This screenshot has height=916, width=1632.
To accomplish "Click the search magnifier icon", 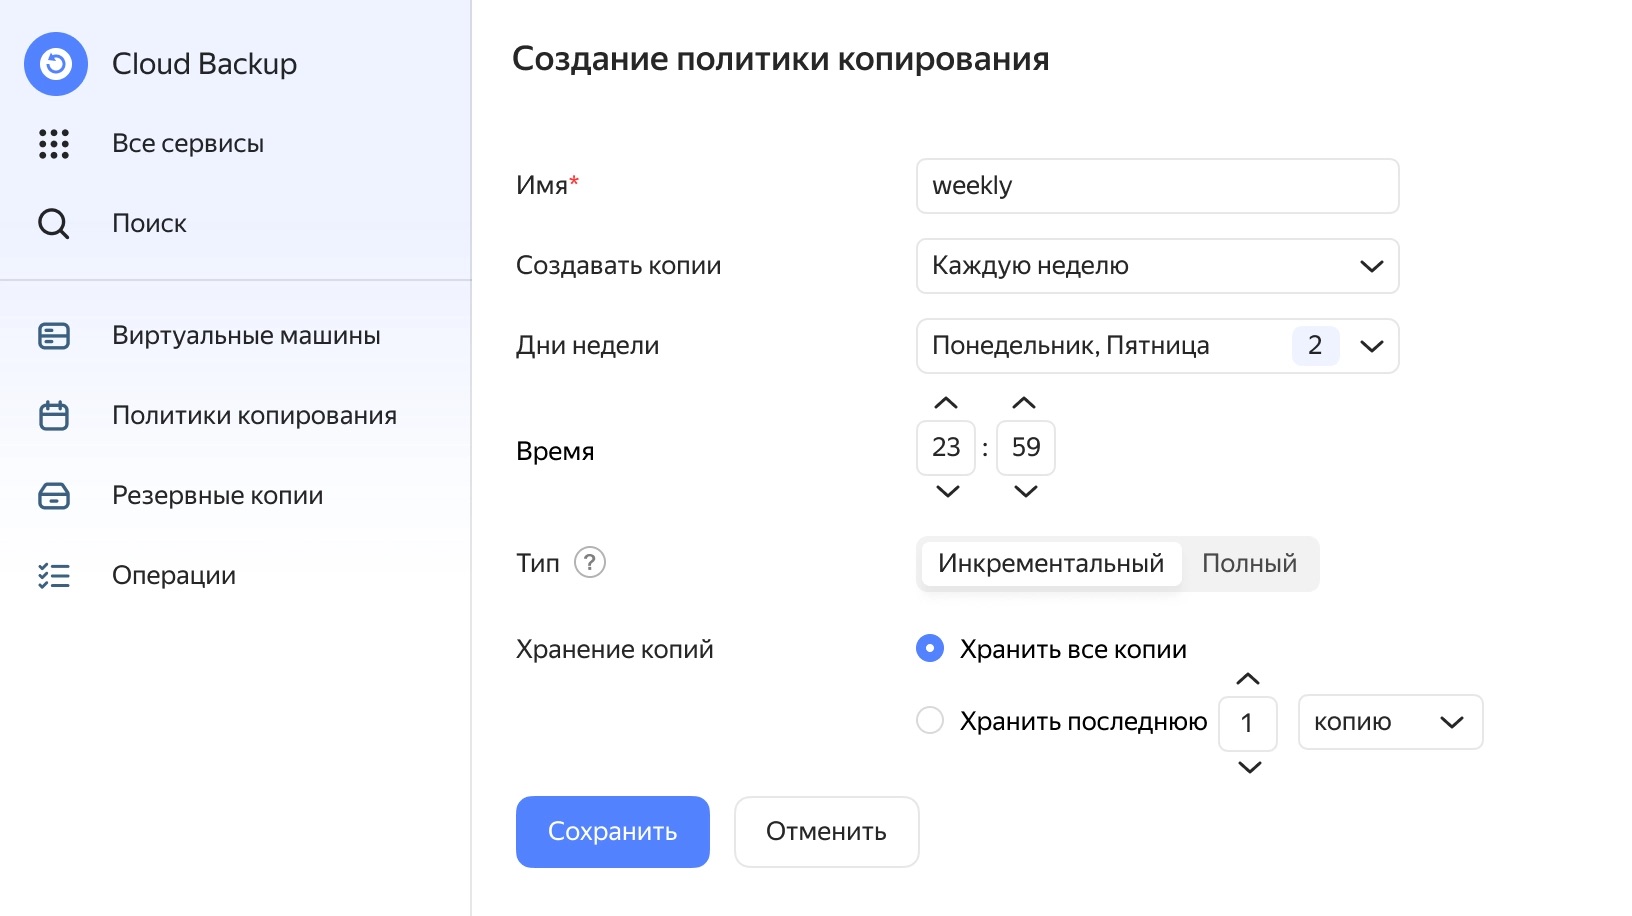I will pyautogui.click(x=54, y=224).
